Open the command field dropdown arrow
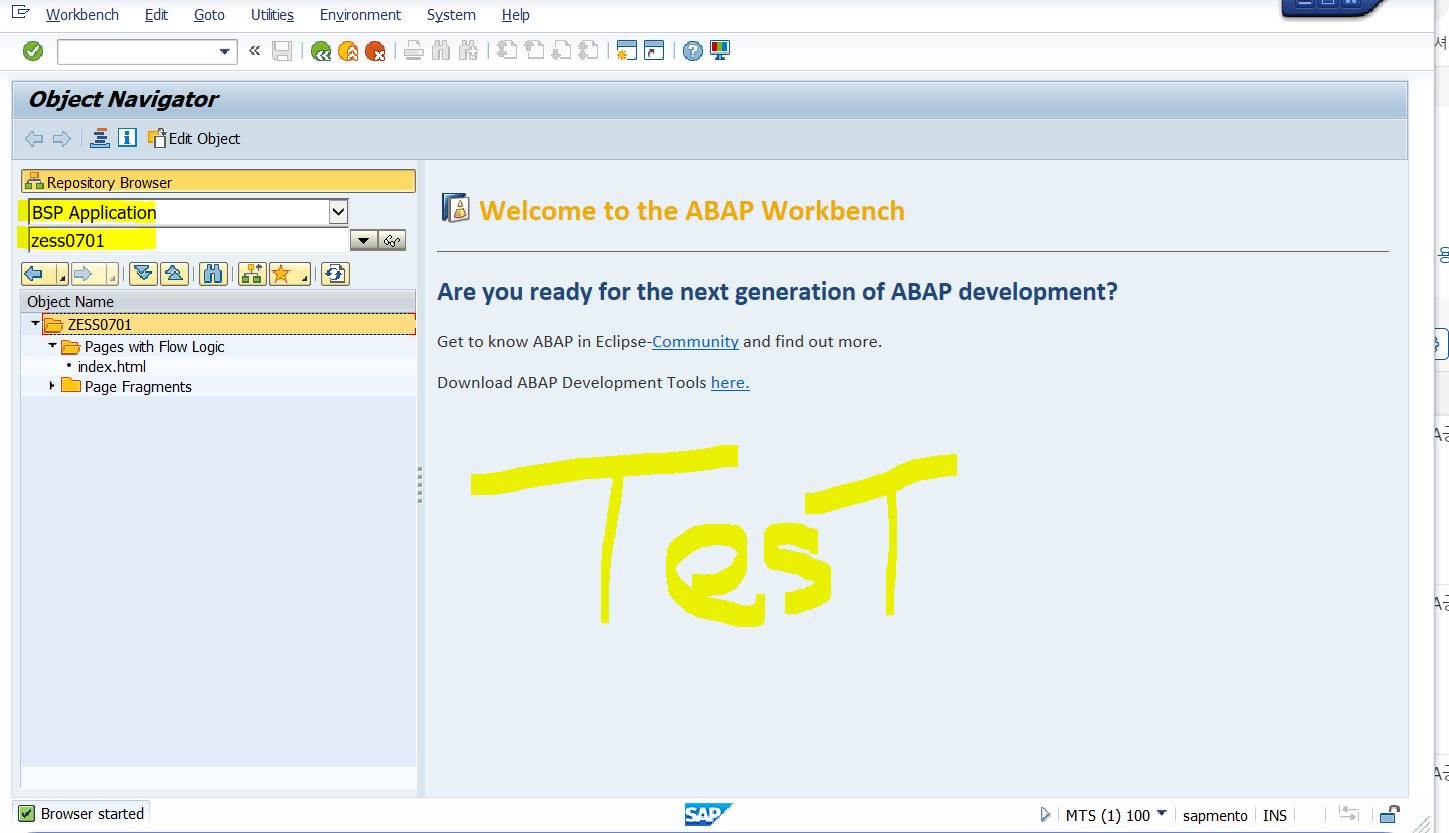This screenshot has width=1449, height=833. (225, 52)
